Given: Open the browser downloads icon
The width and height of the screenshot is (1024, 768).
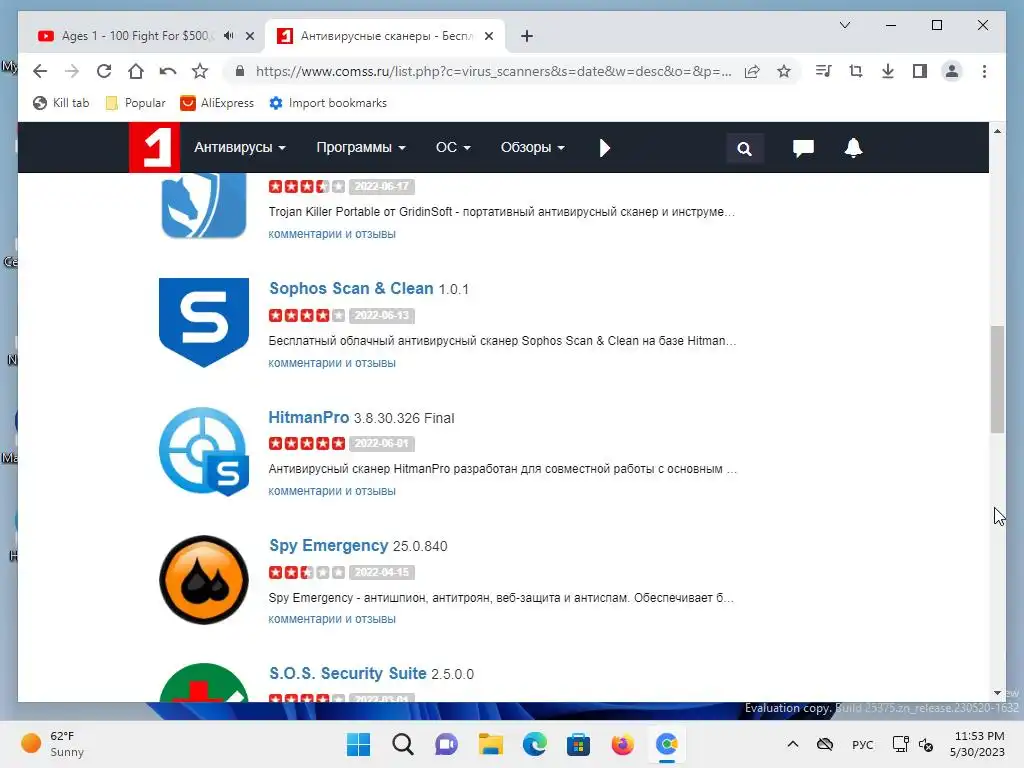Looking at the screenshot, I should [888, 71].
